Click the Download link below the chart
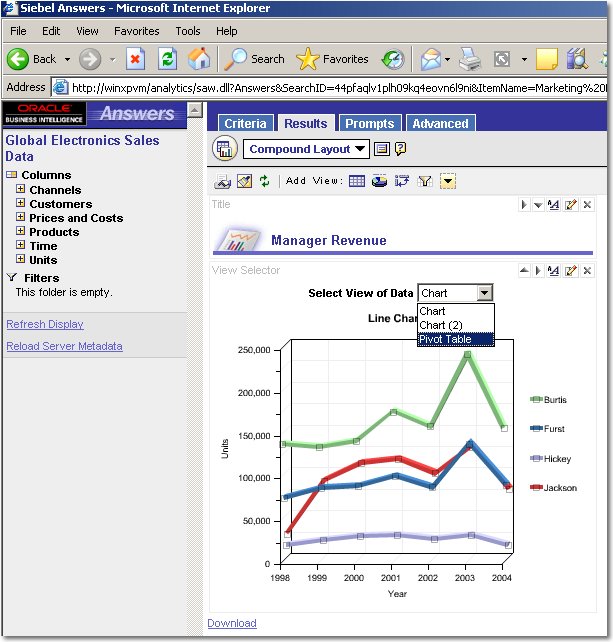613x642 pixels. point(232,623)
